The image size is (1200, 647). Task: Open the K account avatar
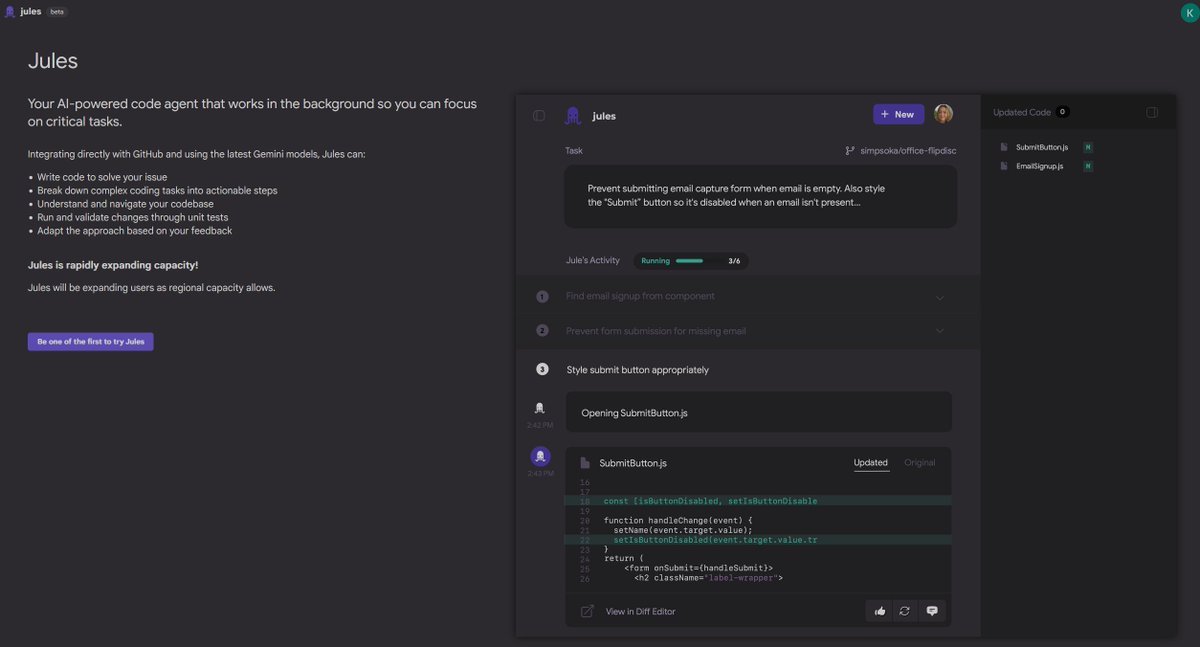coord(1189,12)
